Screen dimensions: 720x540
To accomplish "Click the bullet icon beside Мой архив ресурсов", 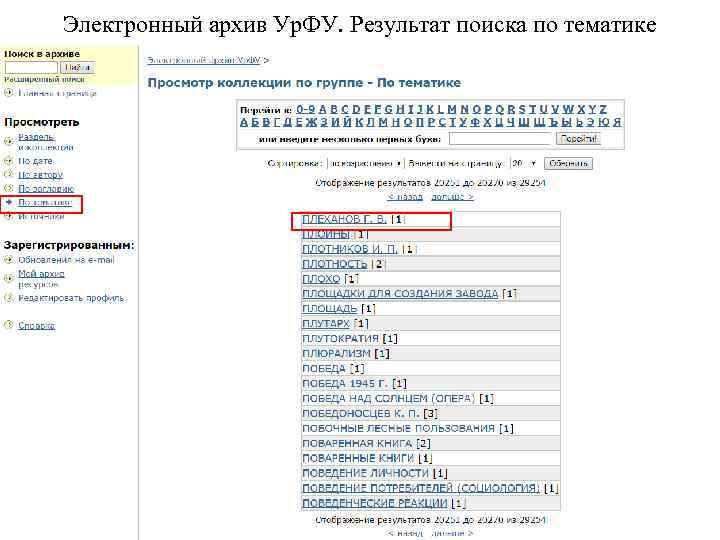I will click(x=8, y=278).
